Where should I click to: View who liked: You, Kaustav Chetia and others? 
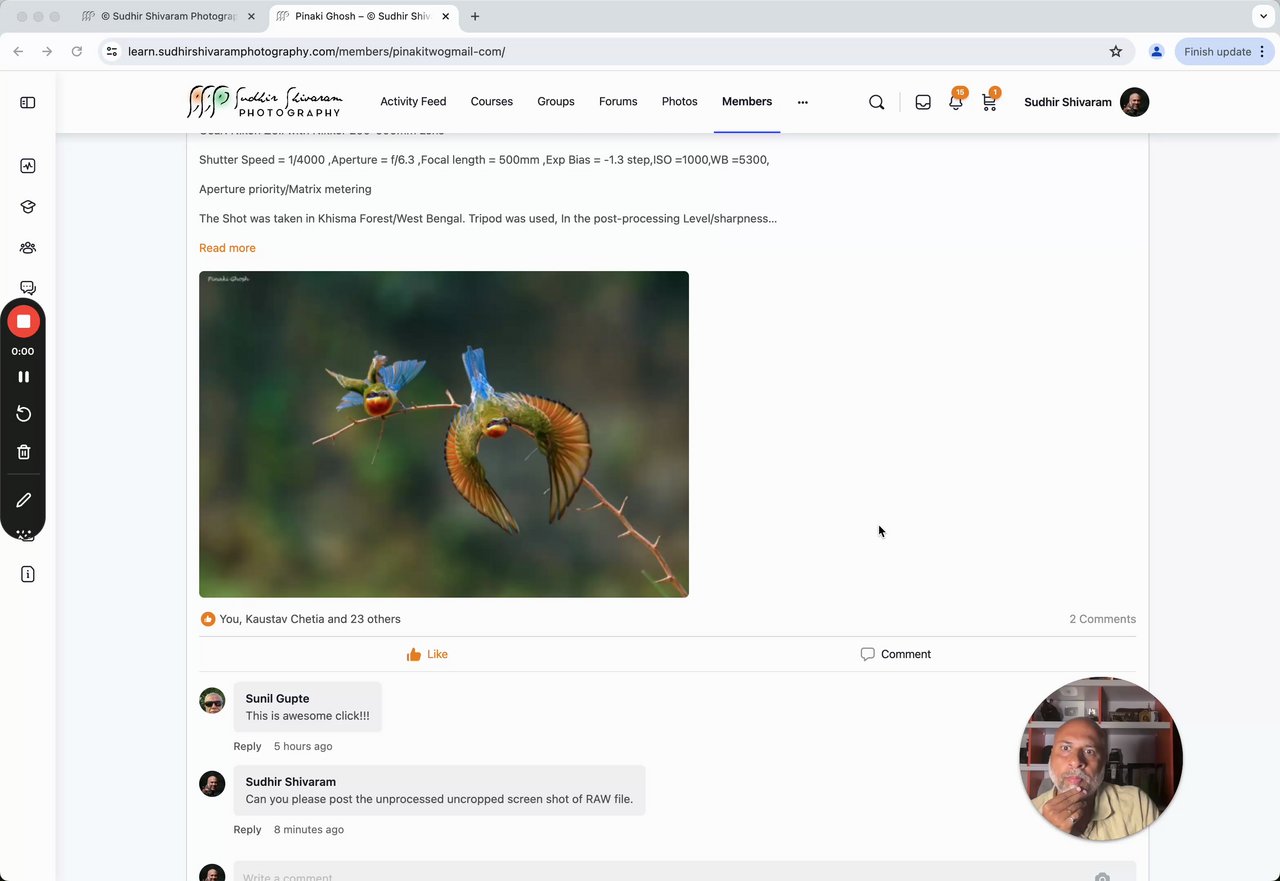310,619
